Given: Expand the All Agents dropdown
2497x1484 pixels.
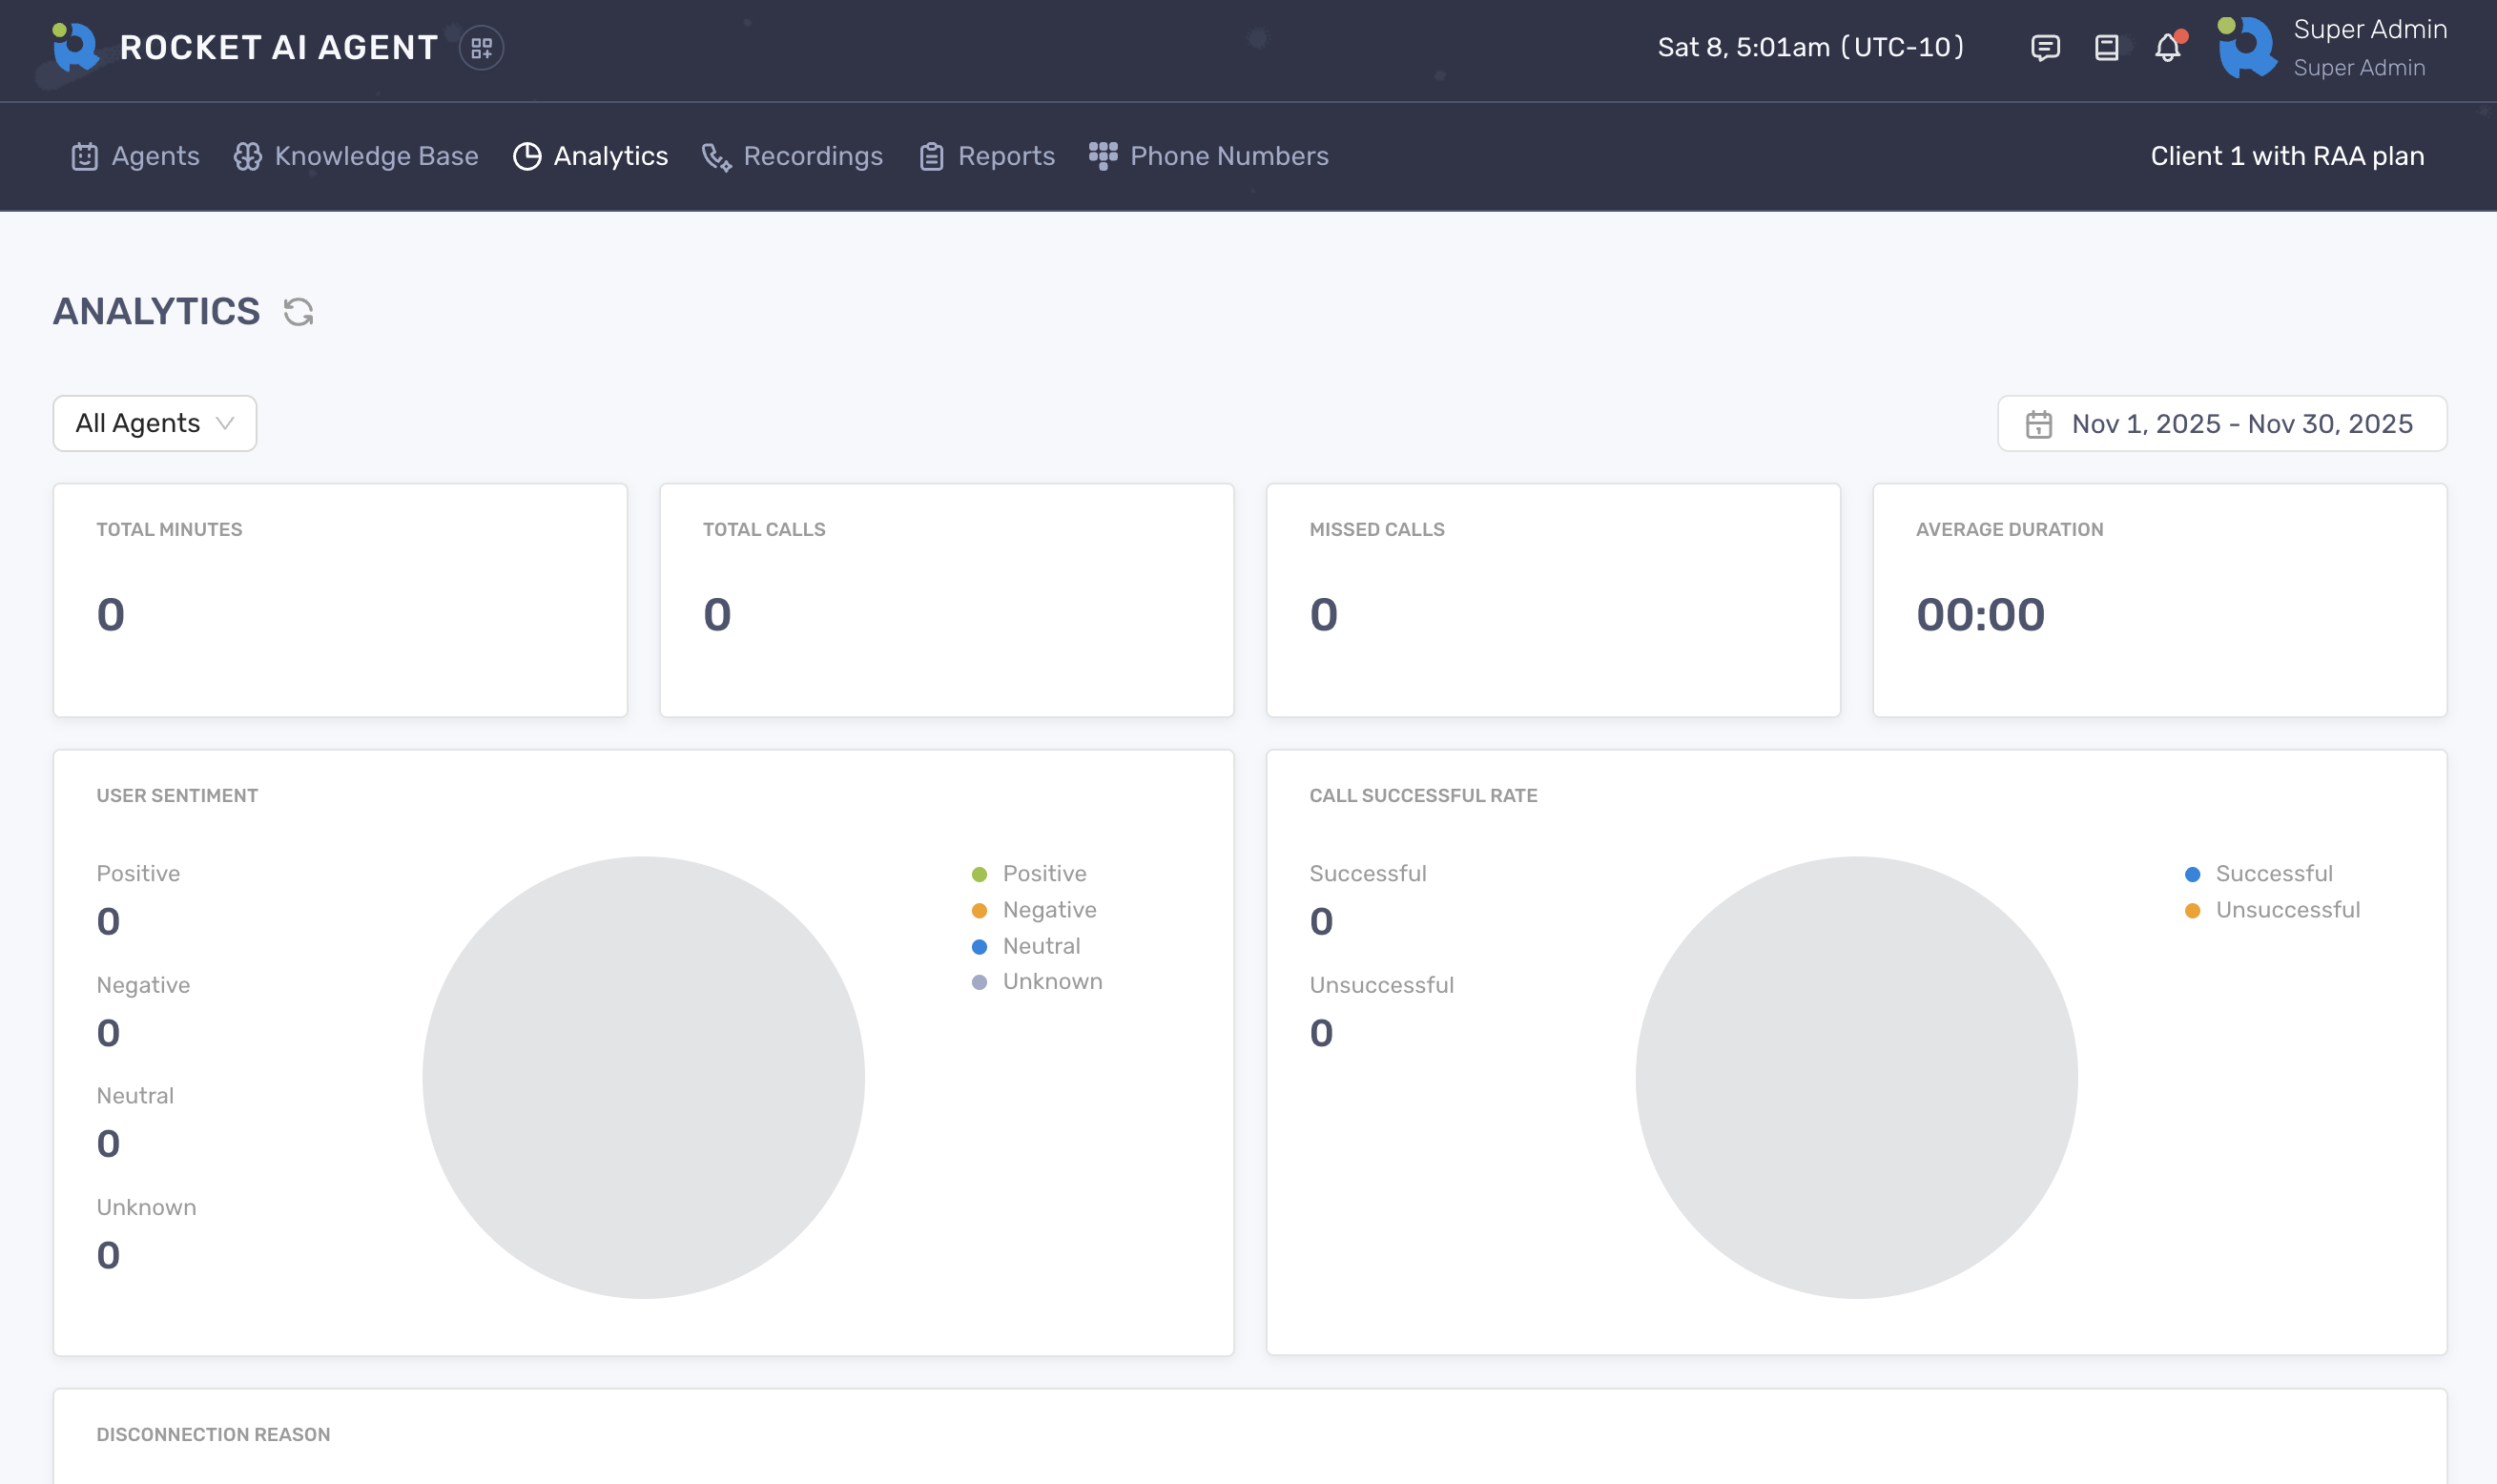Looking at the screenshot, I should click(155, 424).
